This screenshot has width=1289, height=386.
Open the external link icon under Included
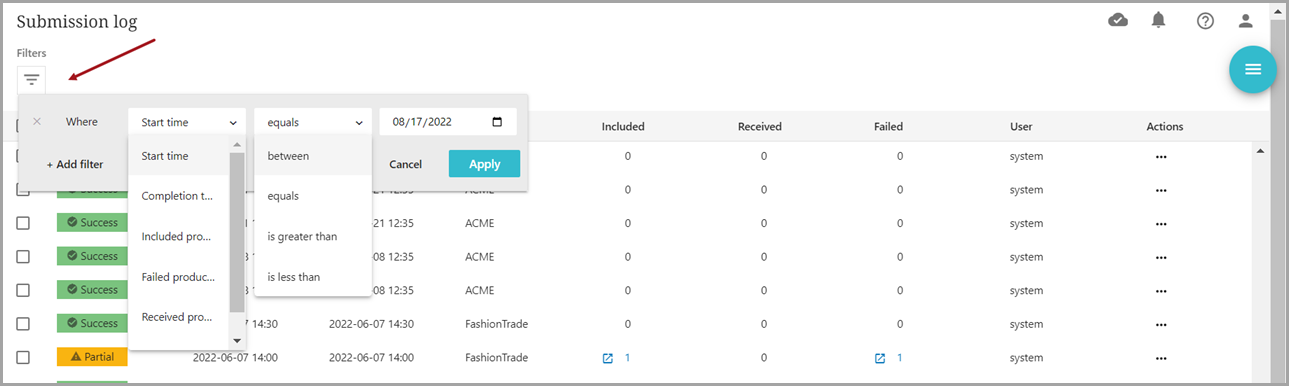click(x=608, y=358)
